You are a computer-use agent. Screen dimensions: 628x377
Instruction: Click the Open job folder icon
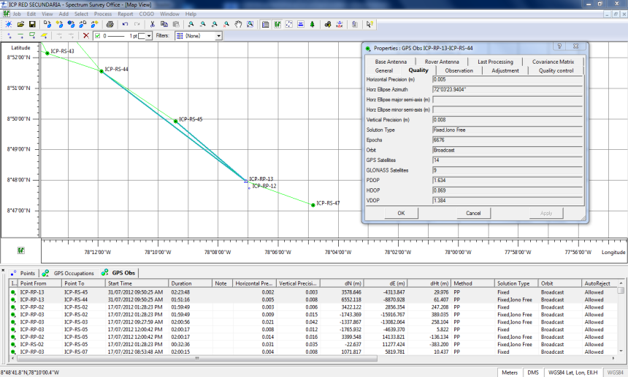pos(20,24)
